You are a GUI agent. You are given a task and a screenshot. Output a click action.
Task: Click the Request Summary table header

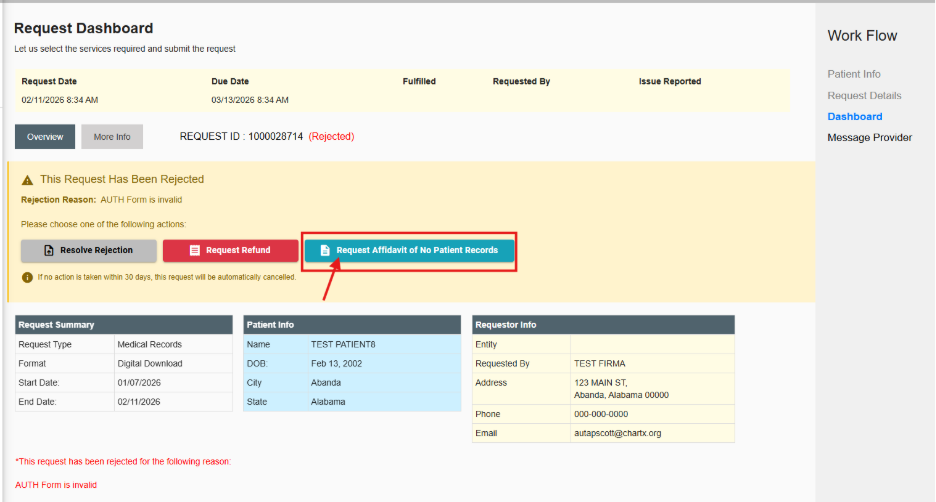click(x=123, y=325)
